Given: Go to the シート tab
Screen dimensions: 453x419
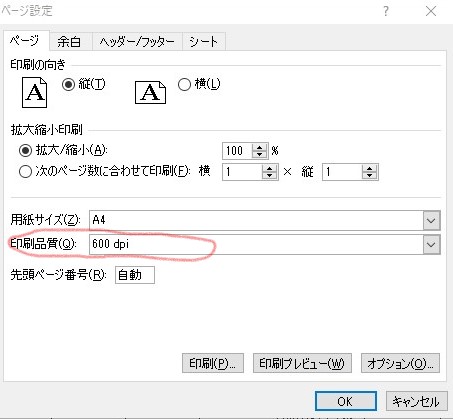Looking at the screenshot, I should pyautogui.click(x=203, y=41).
